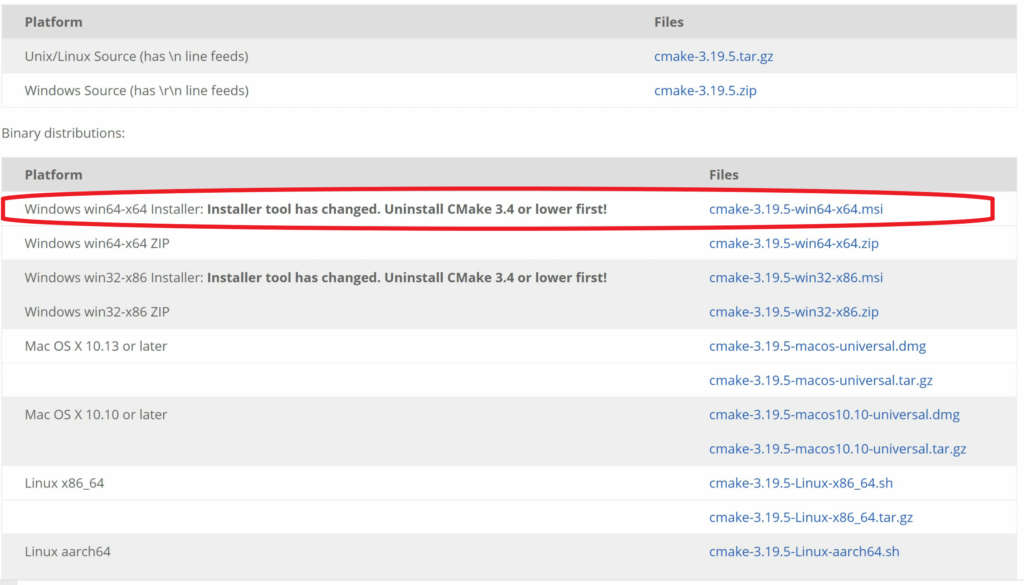This screenshot has width=1024, height=585.
Task: Click 'Windows win64-x64 Installer' platform text
Action: pyautogui.click(x=114, y=209)
